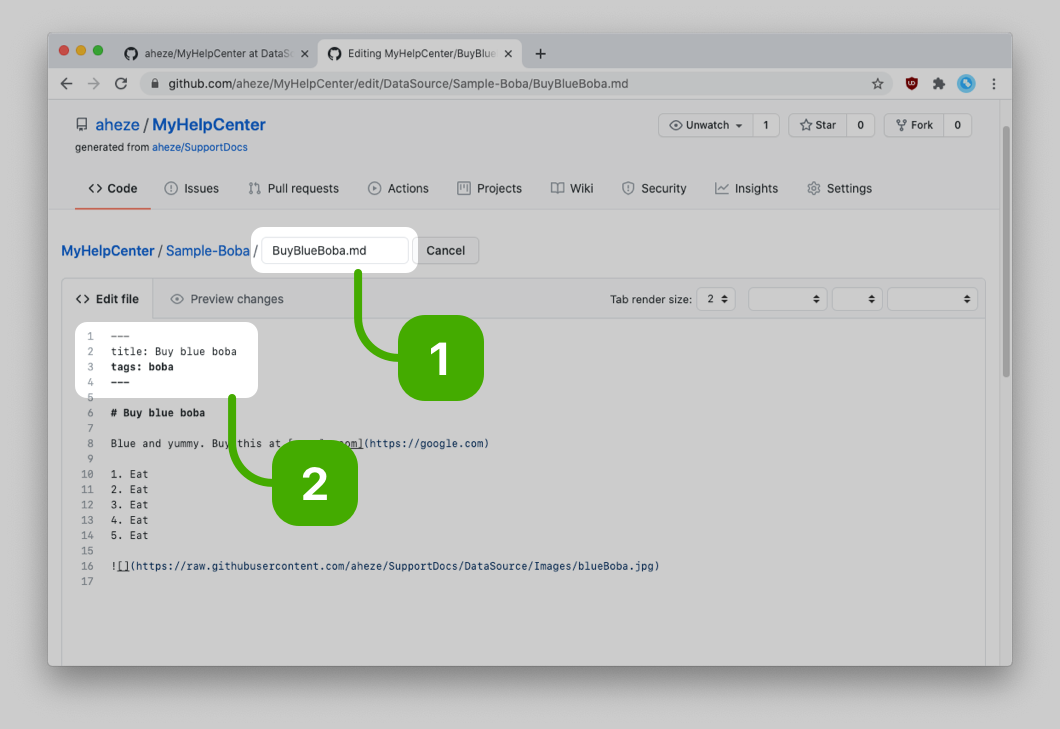Open the Issues tab

(x=191, y=189)
